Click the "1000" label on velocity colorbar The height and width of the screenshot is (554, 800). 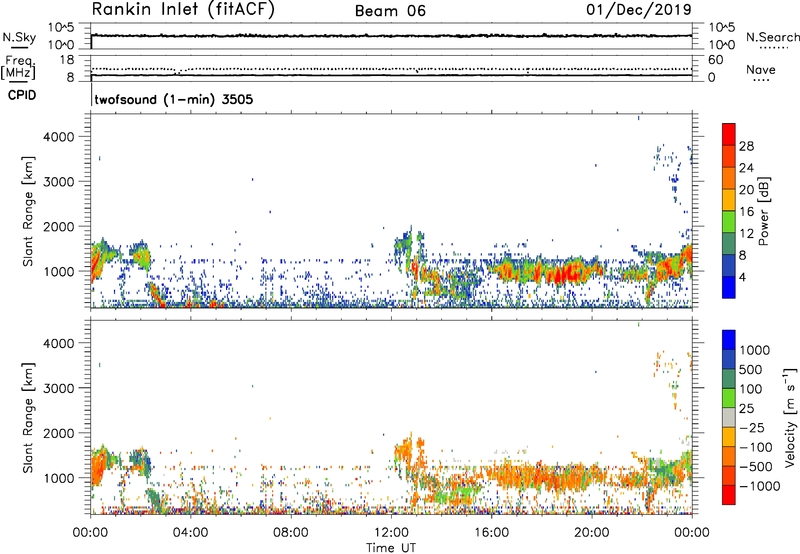coord(754,350)
